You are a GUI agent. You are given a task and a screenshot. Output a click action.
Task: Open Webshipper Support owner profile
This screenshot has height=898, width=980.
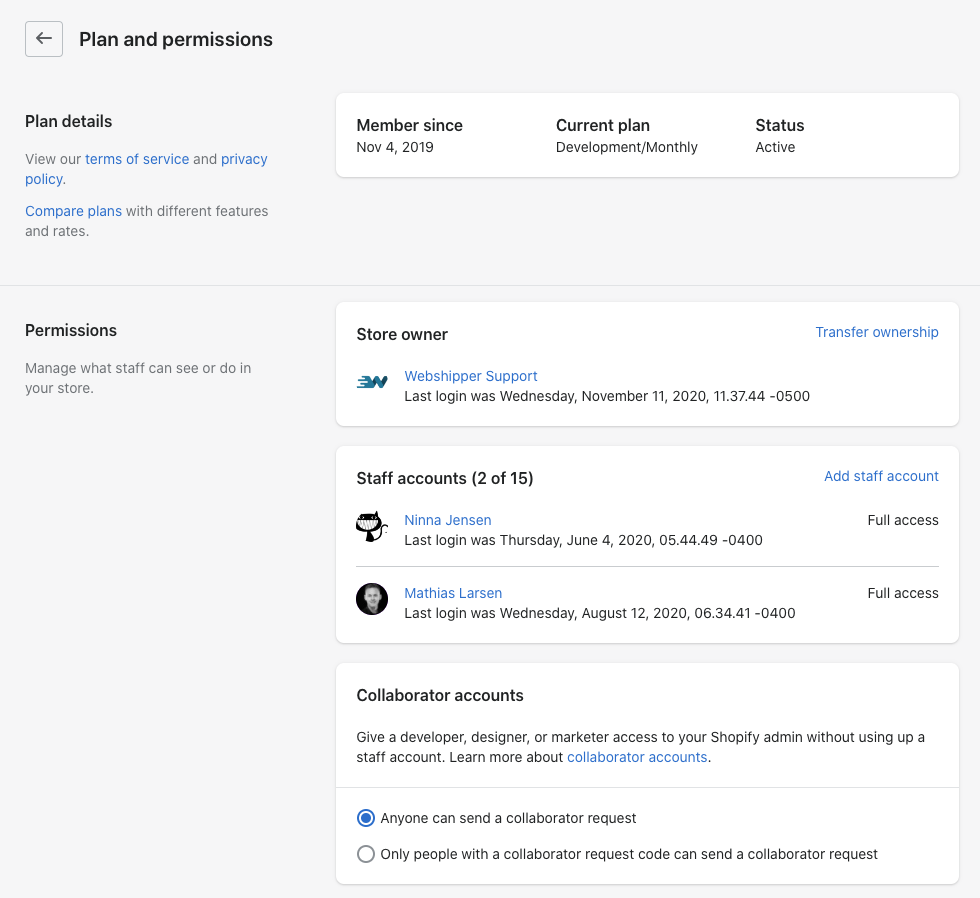point(470,376)
